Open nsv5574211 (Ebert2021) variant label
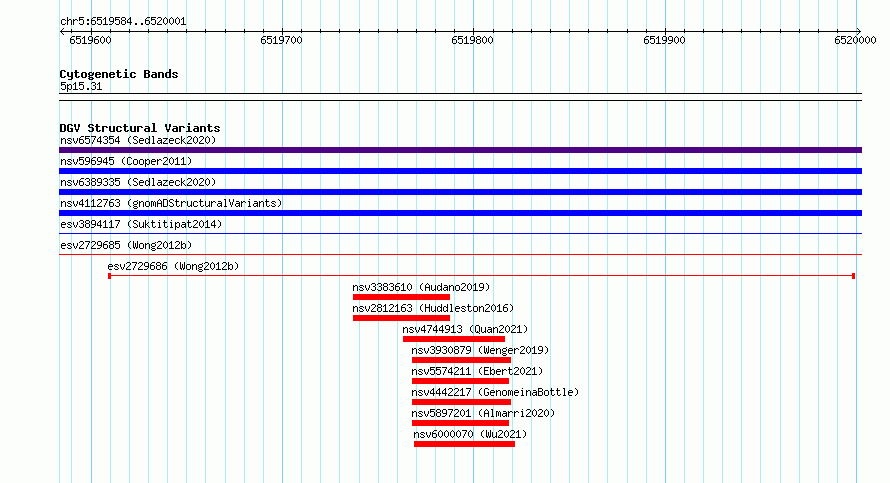This screenshot has height=483, width=890. click(x=477, y=371)
